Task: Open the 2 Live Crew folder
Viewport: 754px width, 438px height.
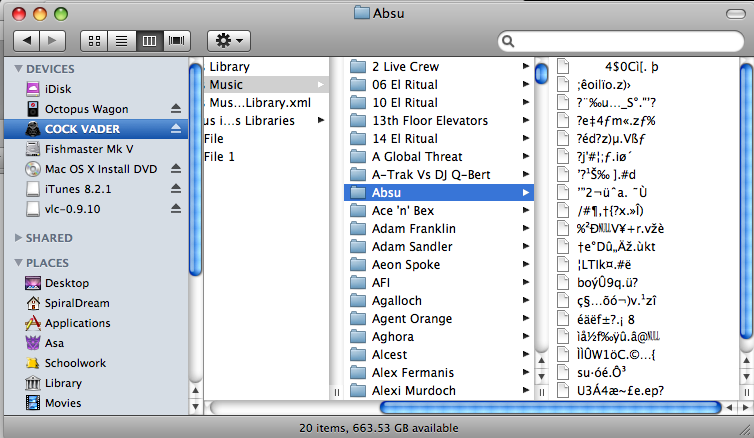Action: 439,66
